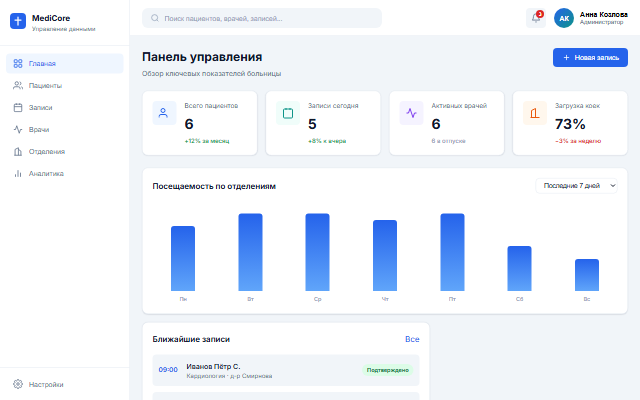The image size is (640, 400).
Task: Switch to Аналитика page
Action: 64,173
